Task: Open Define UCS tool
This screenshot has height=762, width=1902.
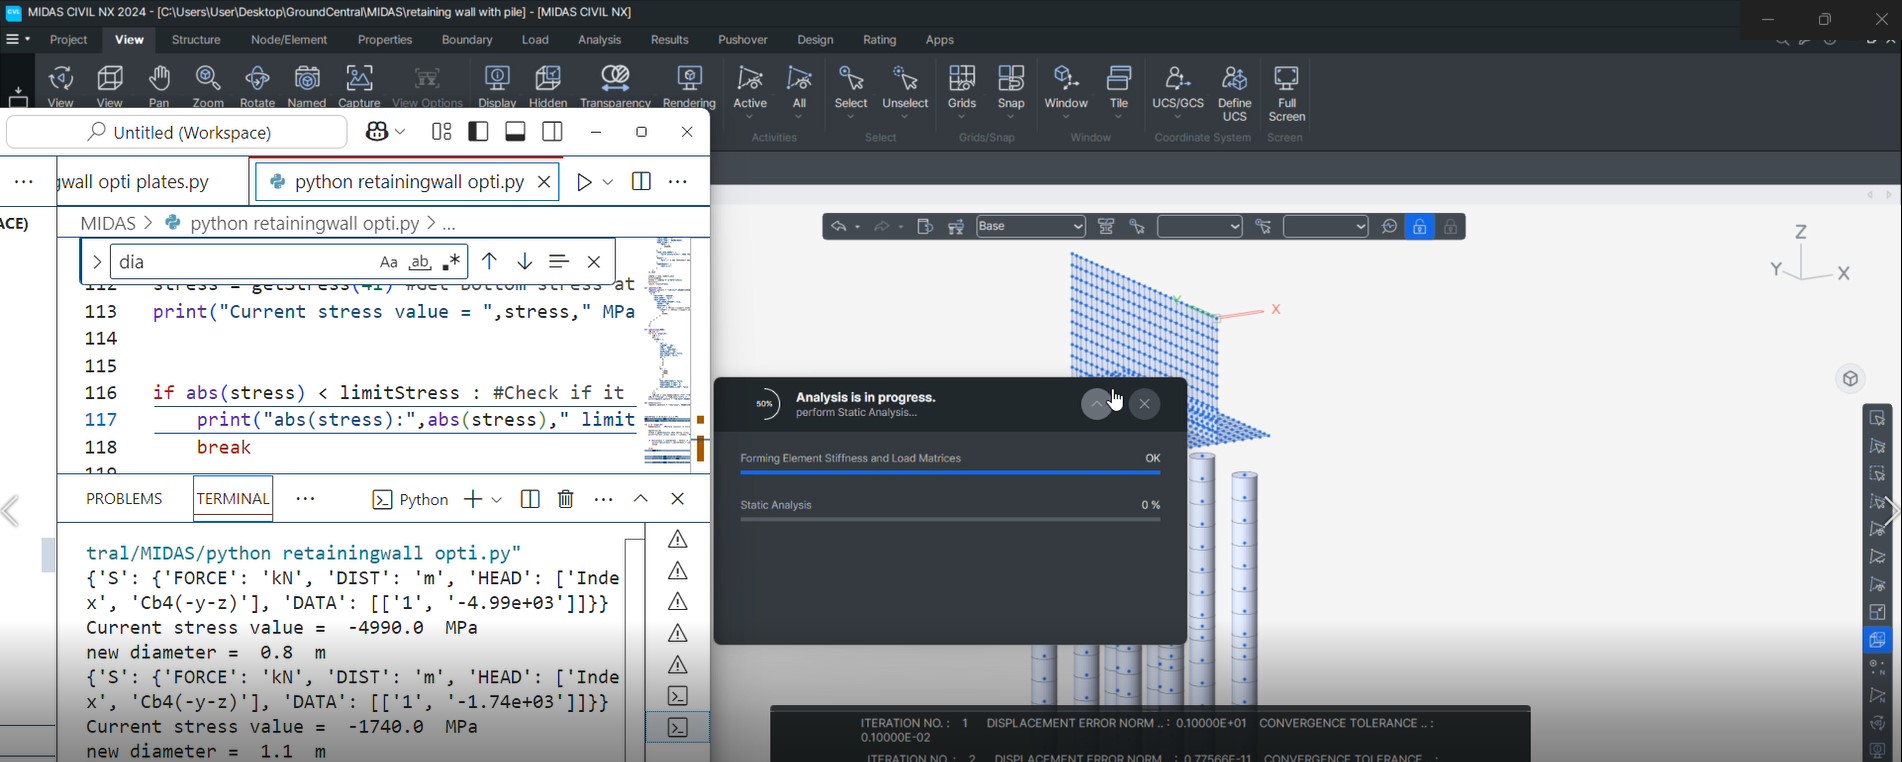Action: (1234, 90)
